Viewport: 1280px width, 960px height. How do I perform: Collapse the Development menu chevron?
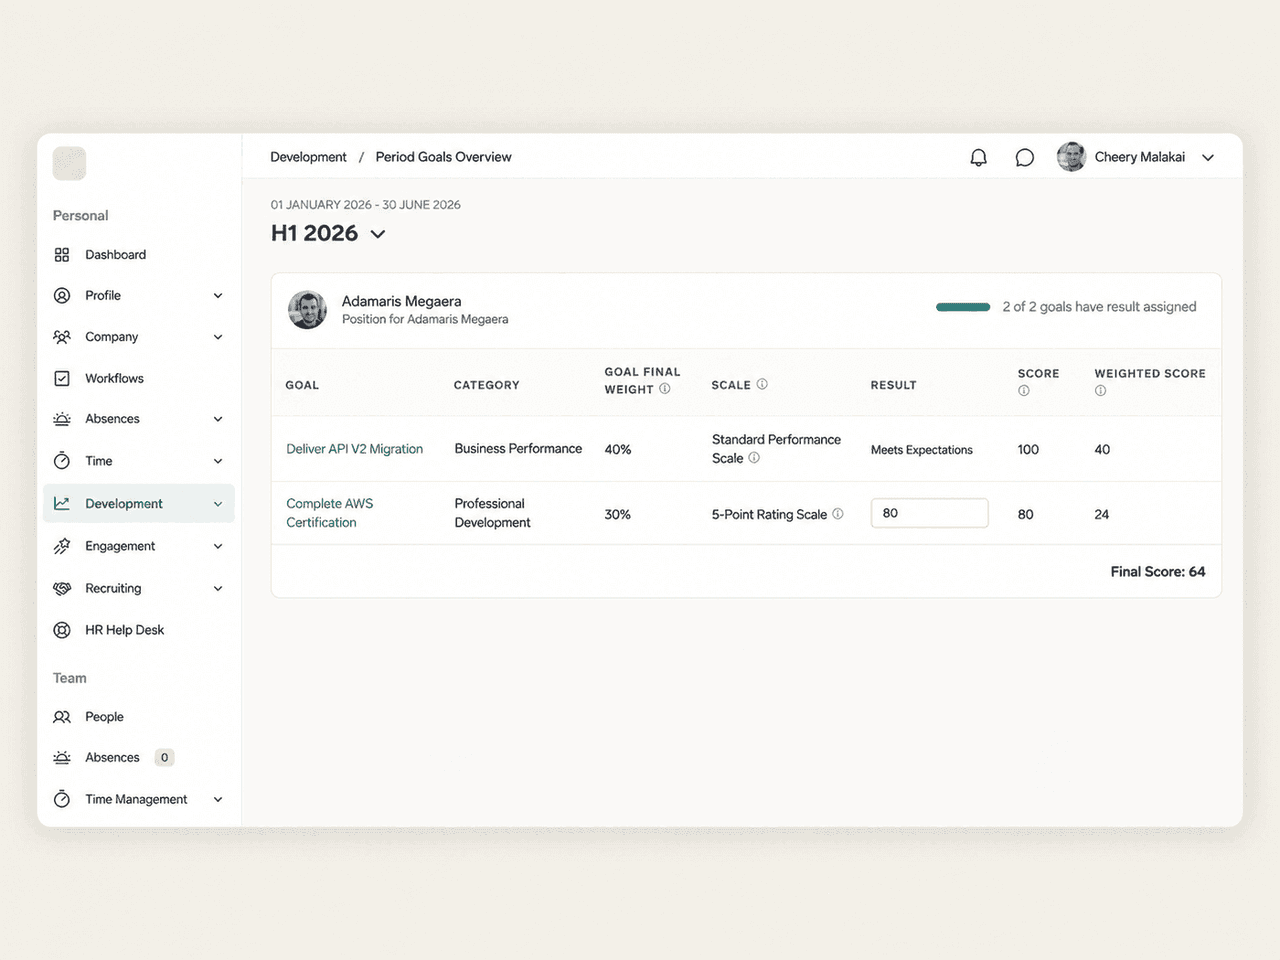tap(218, 504)
